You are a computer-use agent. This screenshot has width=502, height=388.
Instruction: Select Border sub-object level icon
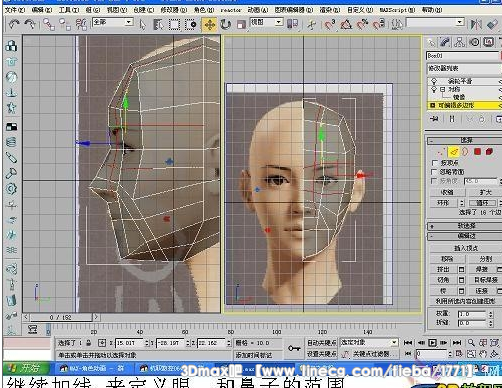(465, 152)
